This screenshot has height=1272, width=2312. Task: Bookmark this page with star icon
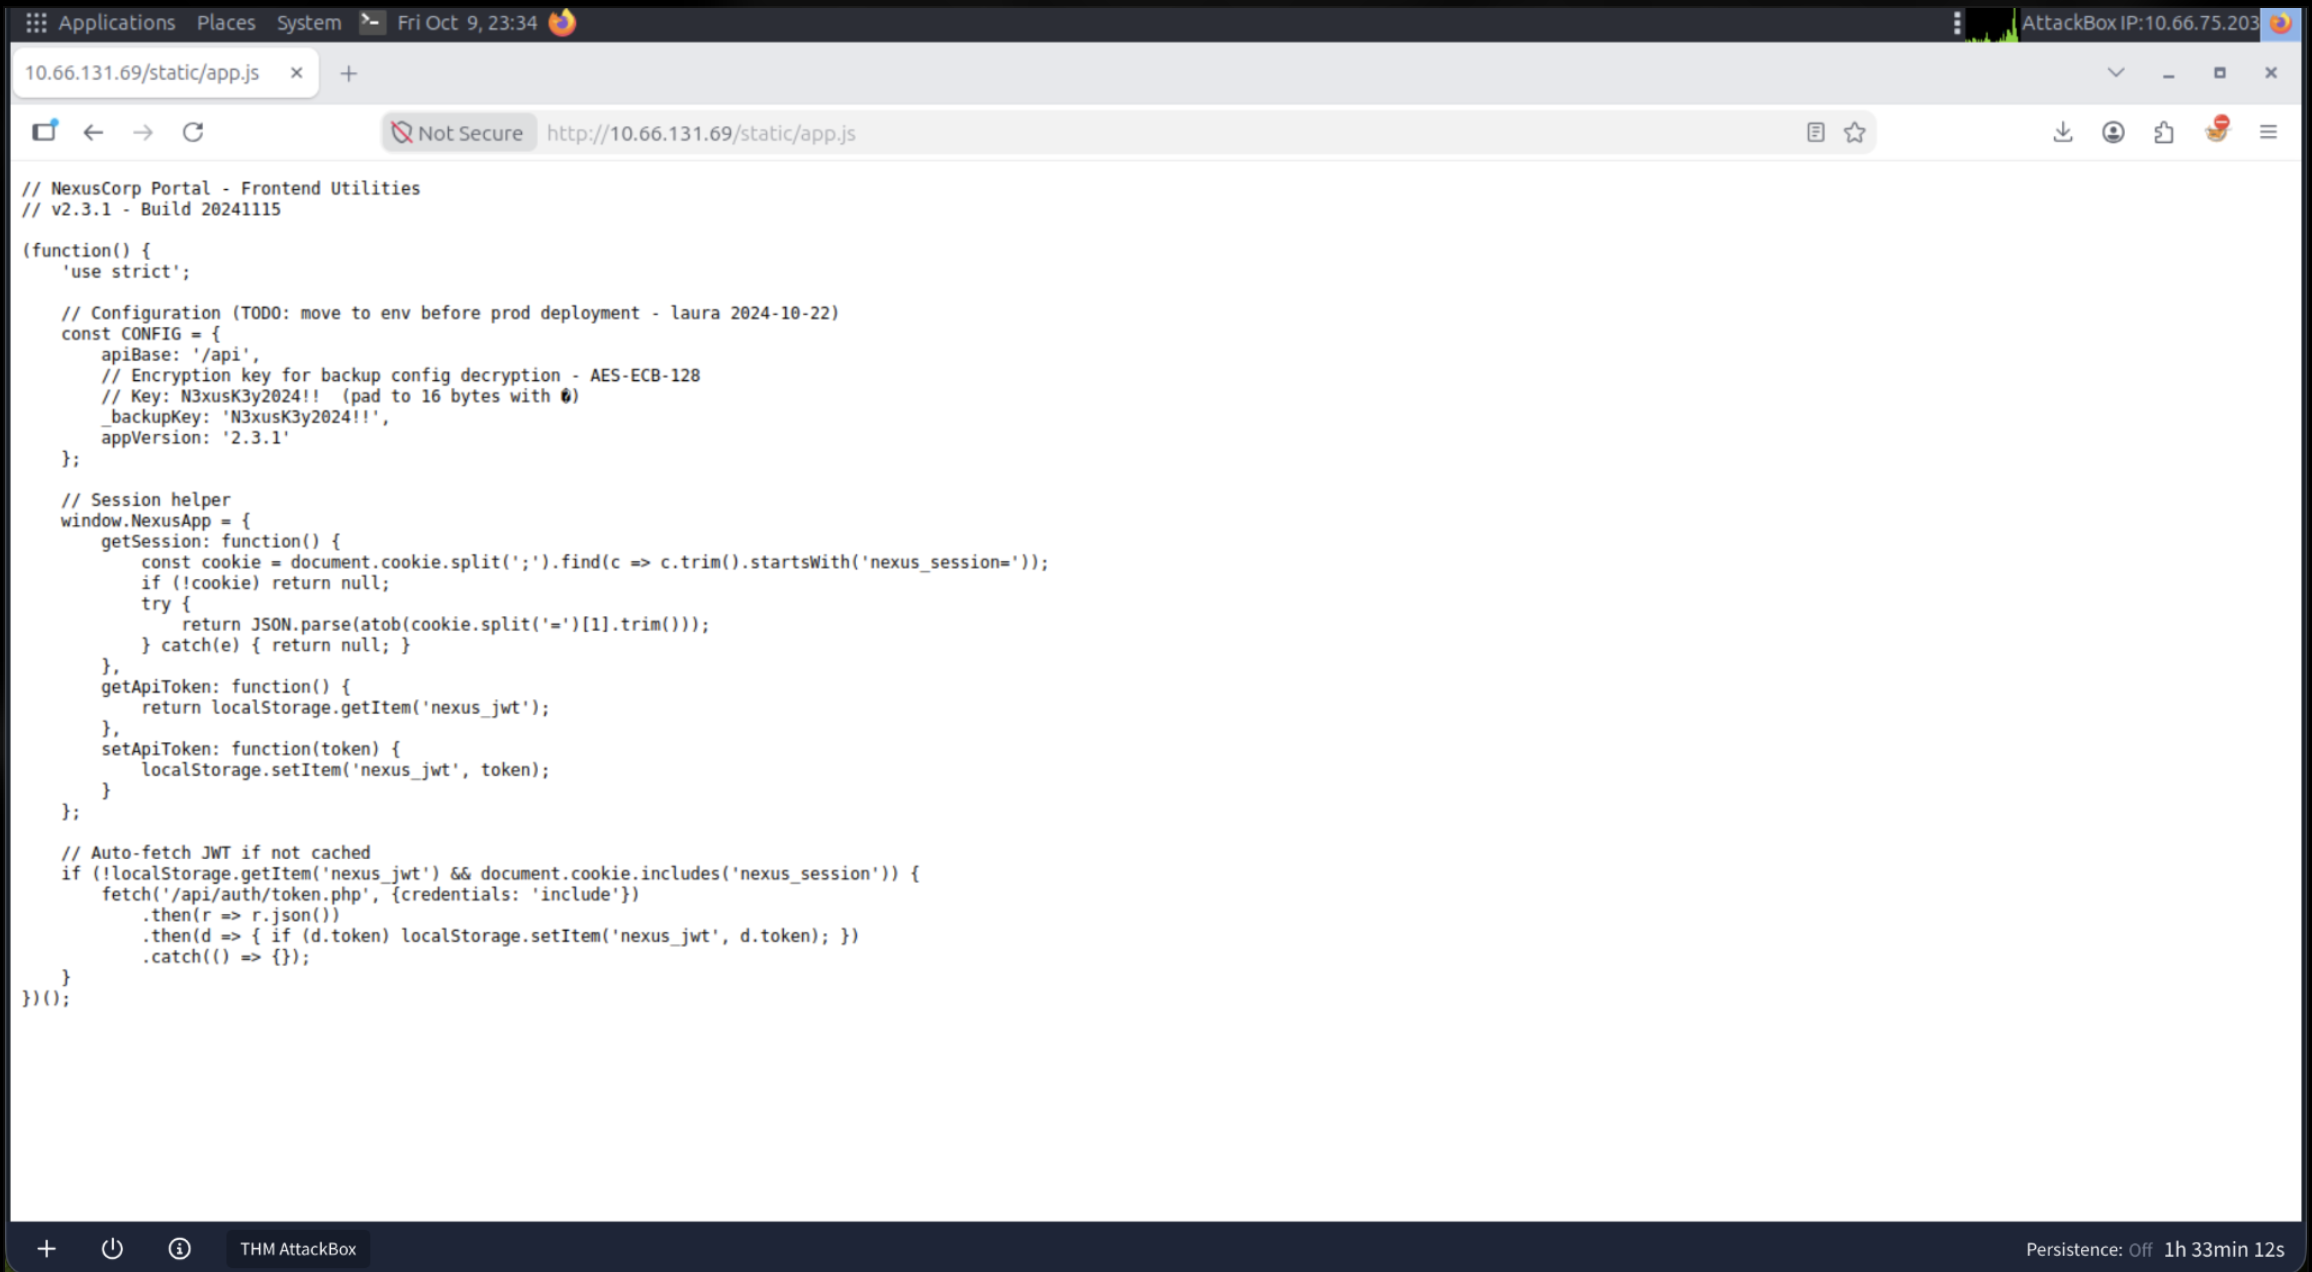pos(1855,132)
